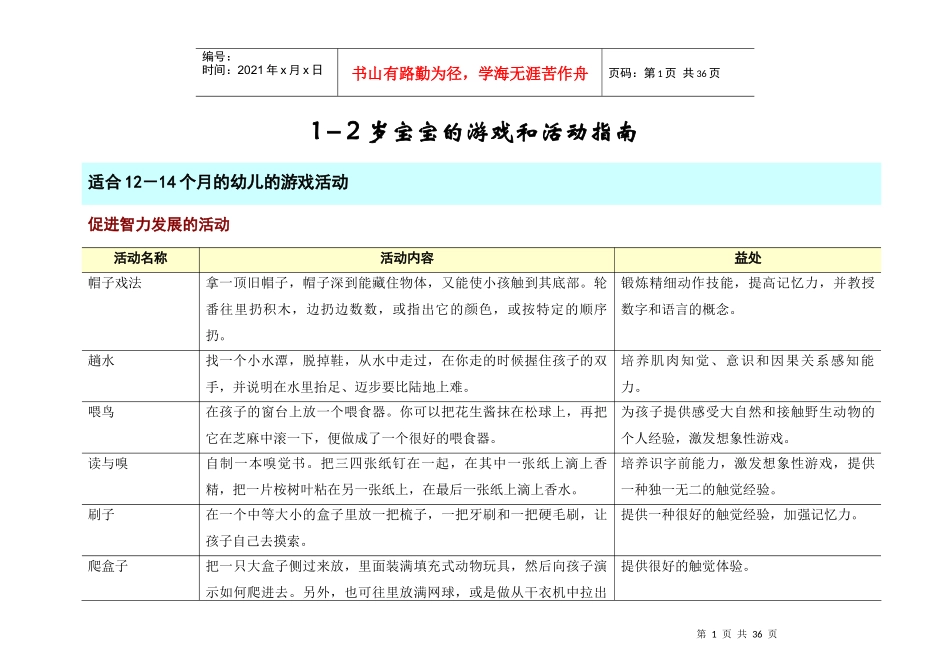Click the benefit line starting 培养识字前能力
The height and width of the screenshot is (672, 950).
point(748,464)
